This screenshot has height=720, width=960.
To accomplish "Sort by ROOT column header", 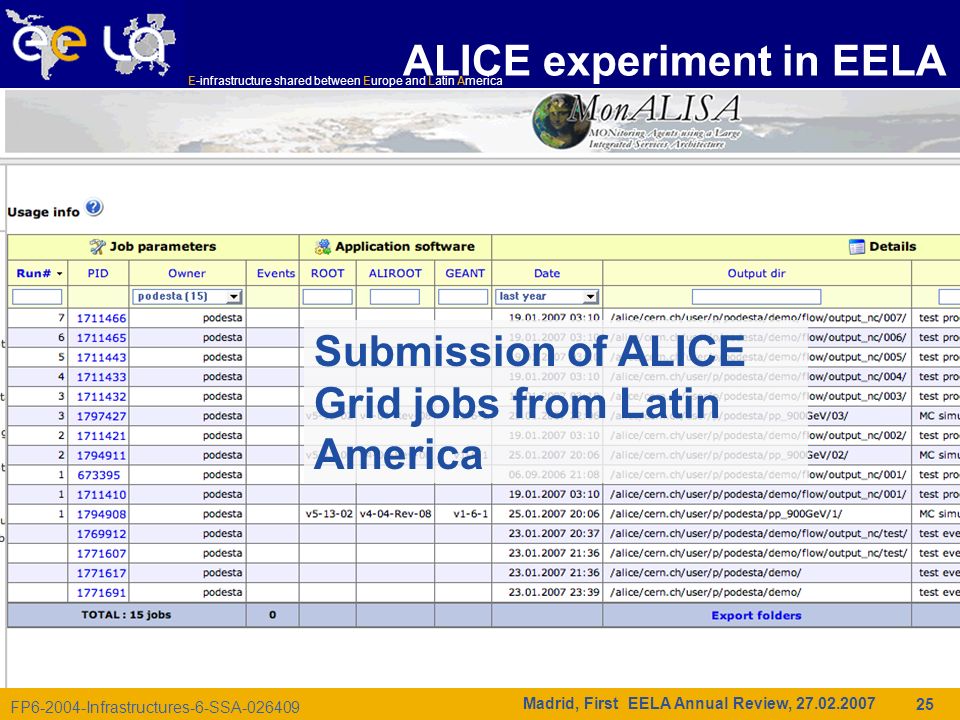I will click(328, 273).
